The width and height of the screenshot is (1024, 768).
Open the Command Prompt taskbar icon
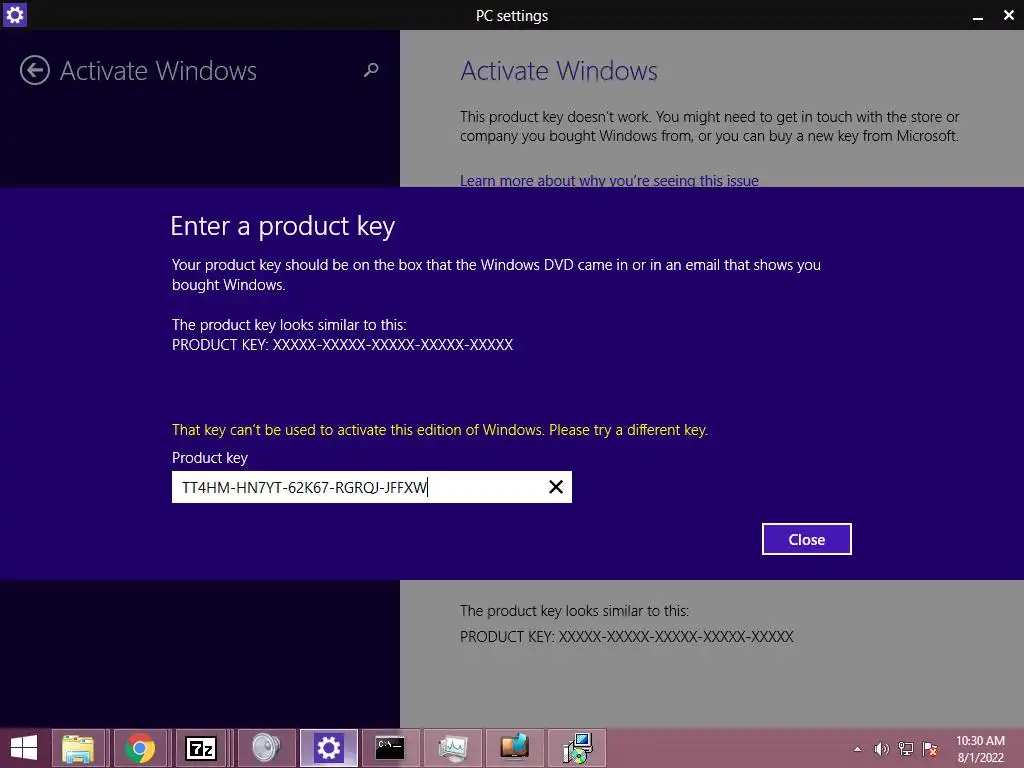[x=390, y=748]
